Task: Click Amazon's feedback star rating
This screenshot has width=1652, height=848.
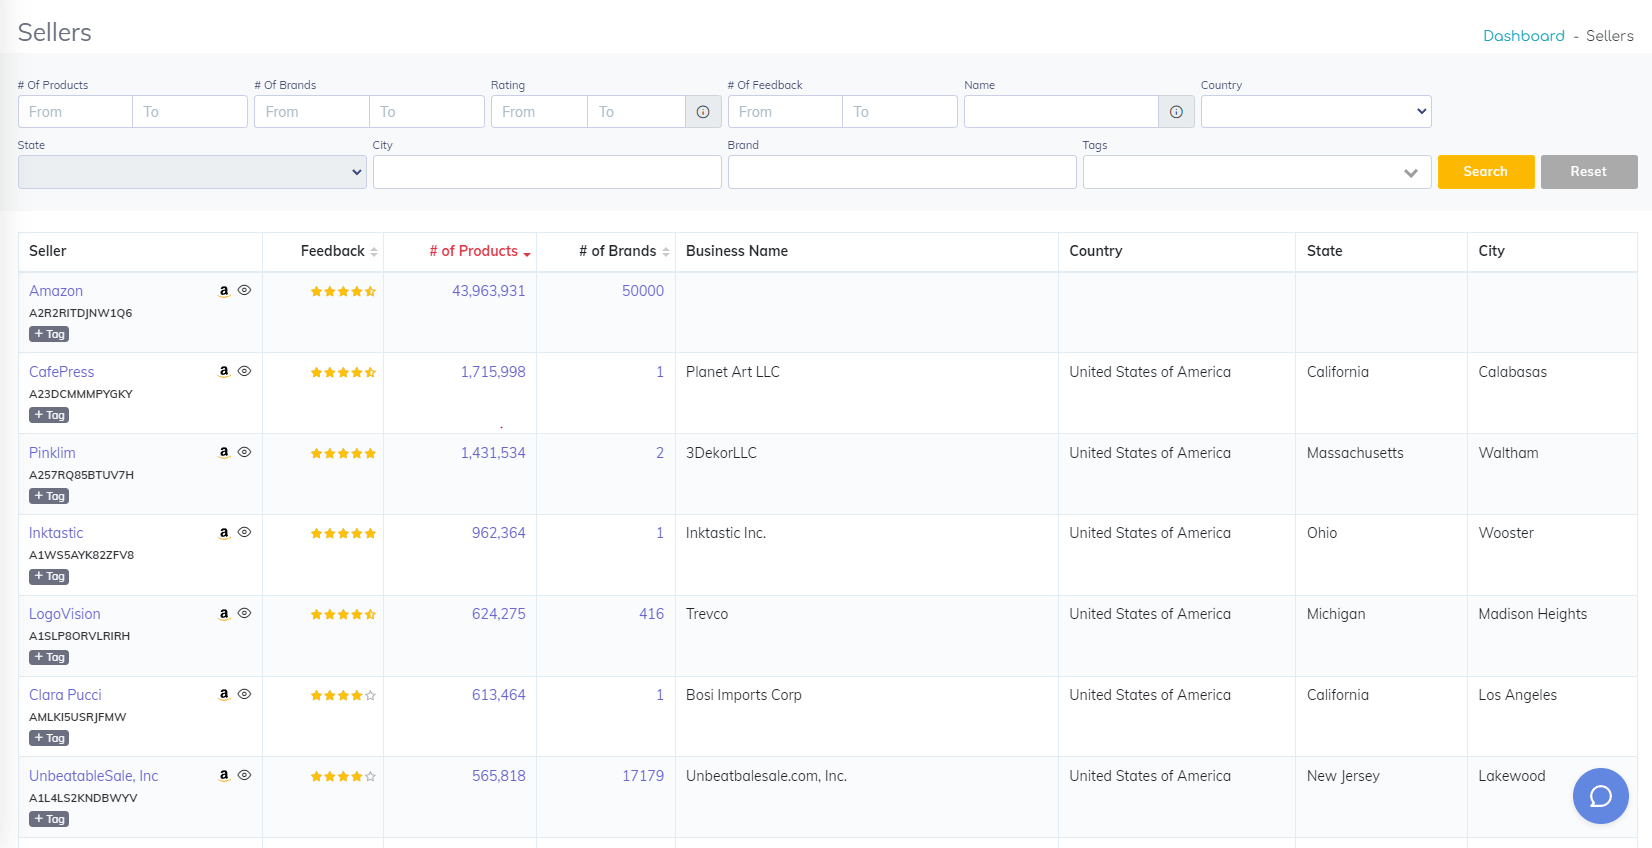Action: coord(343,292)
